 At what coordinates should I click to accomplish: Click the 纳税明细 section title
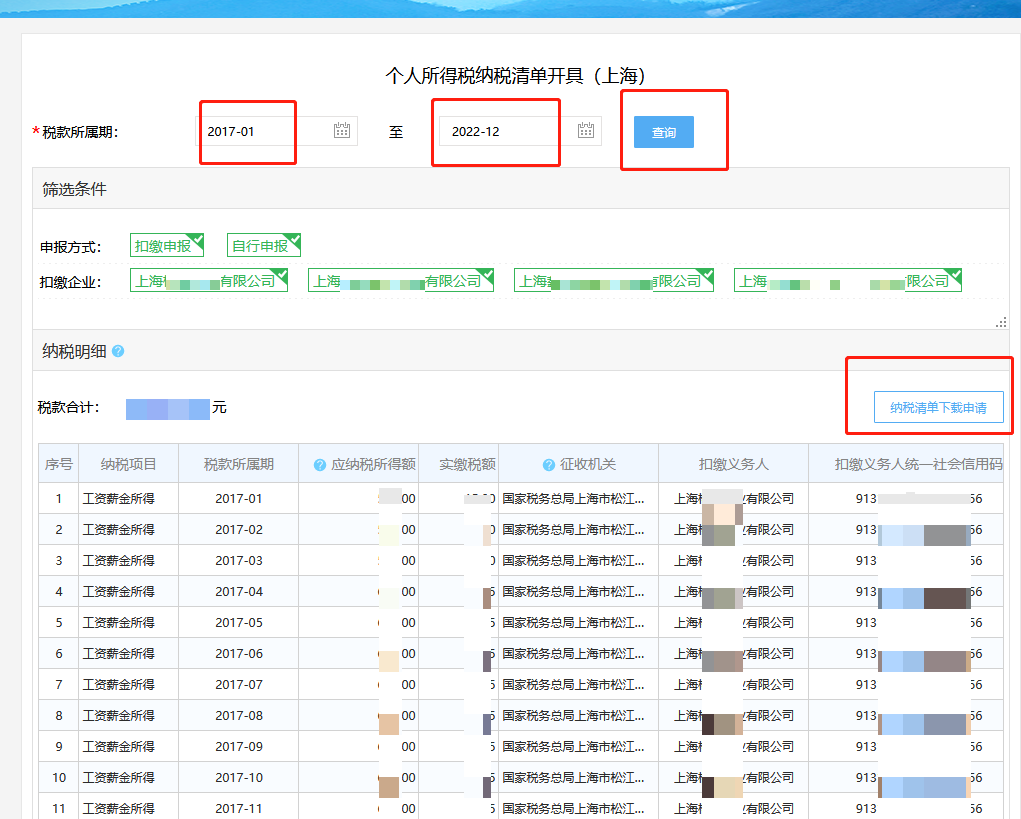coord(74,352)
